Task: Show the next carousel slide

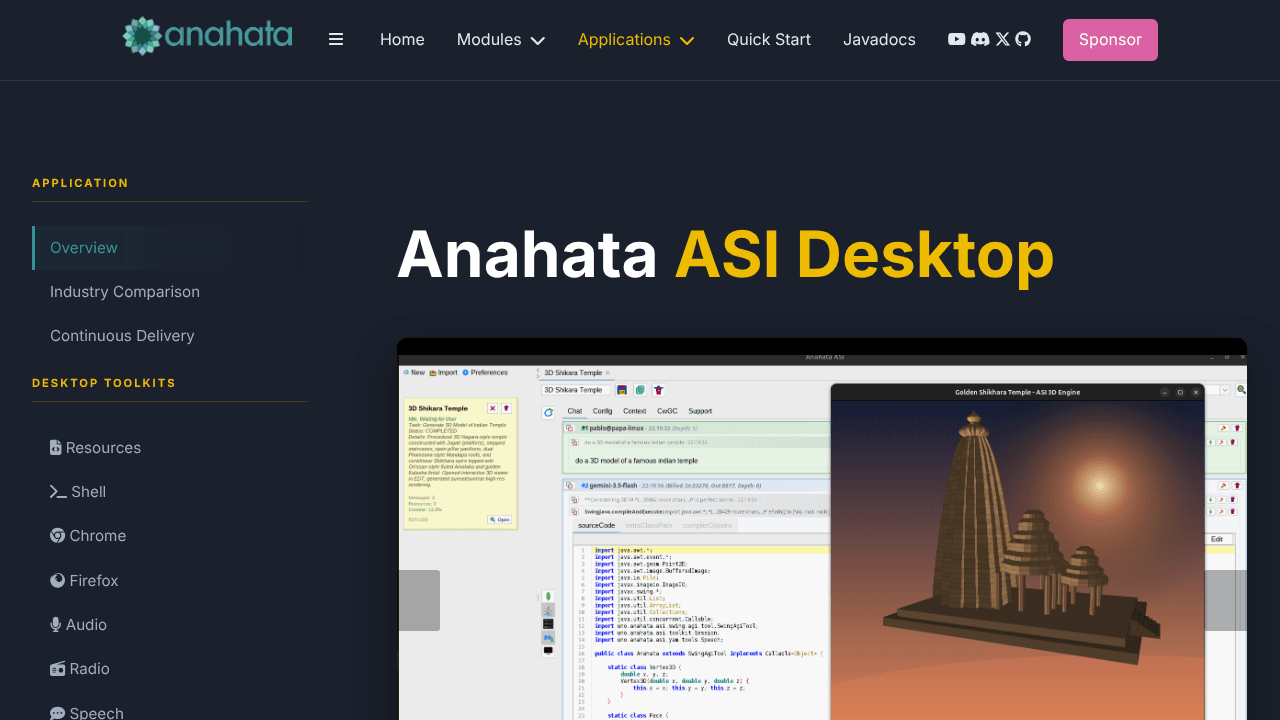Action: coord(1226,600)
